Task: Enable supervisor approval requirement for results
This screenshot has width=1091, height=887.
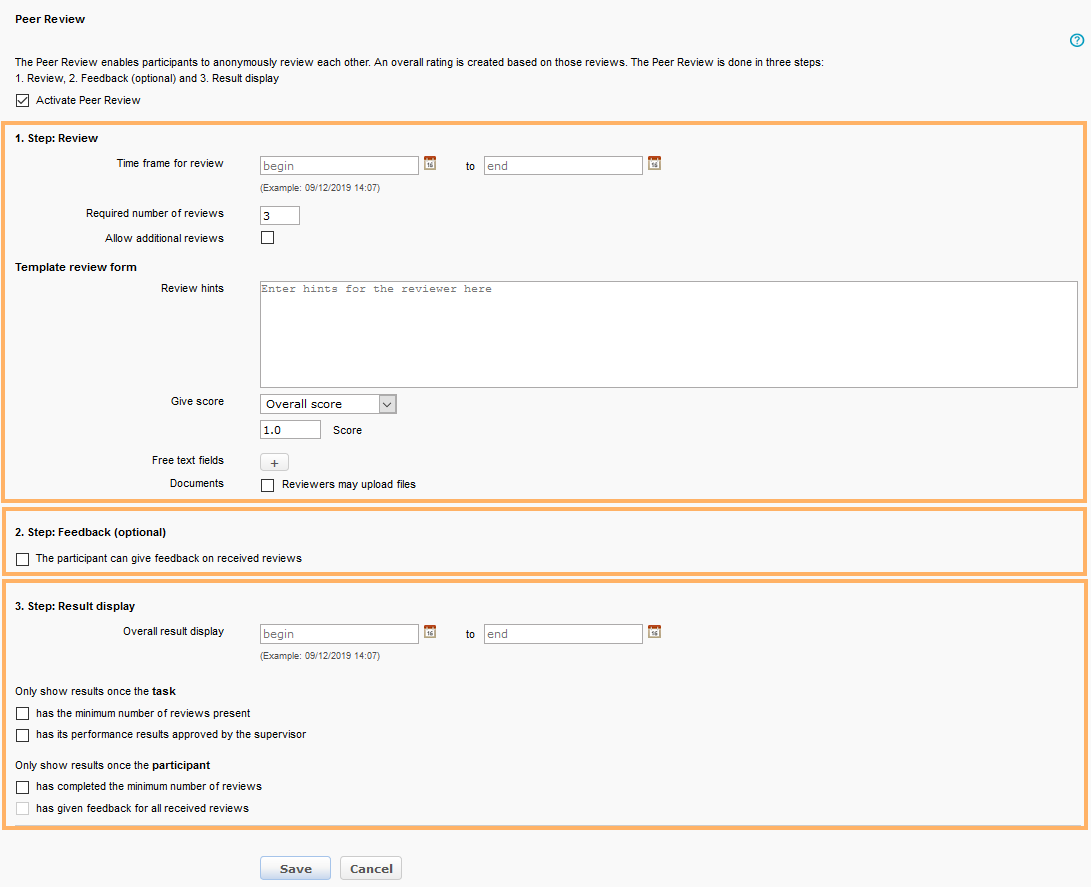Action: (x=22, y=735)
